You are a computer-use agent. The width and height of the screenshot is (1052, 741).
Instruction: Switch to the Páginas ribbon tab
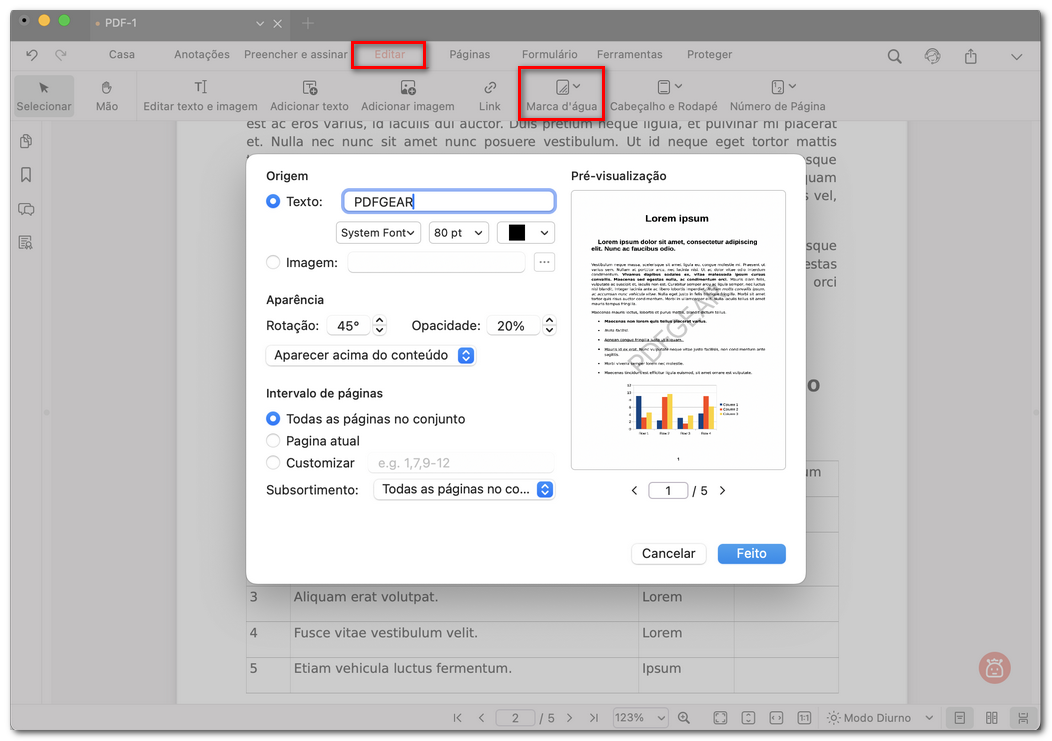pos(470,54)
